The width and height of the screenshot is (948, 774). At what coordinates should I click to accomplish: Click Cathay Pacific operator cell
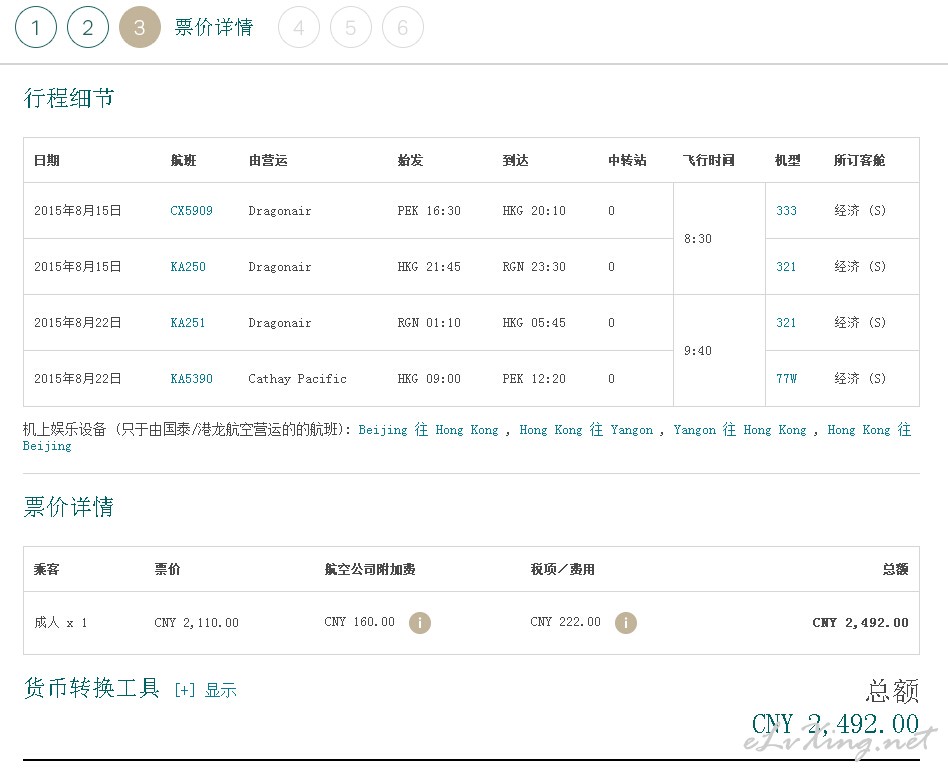[297, 379]
